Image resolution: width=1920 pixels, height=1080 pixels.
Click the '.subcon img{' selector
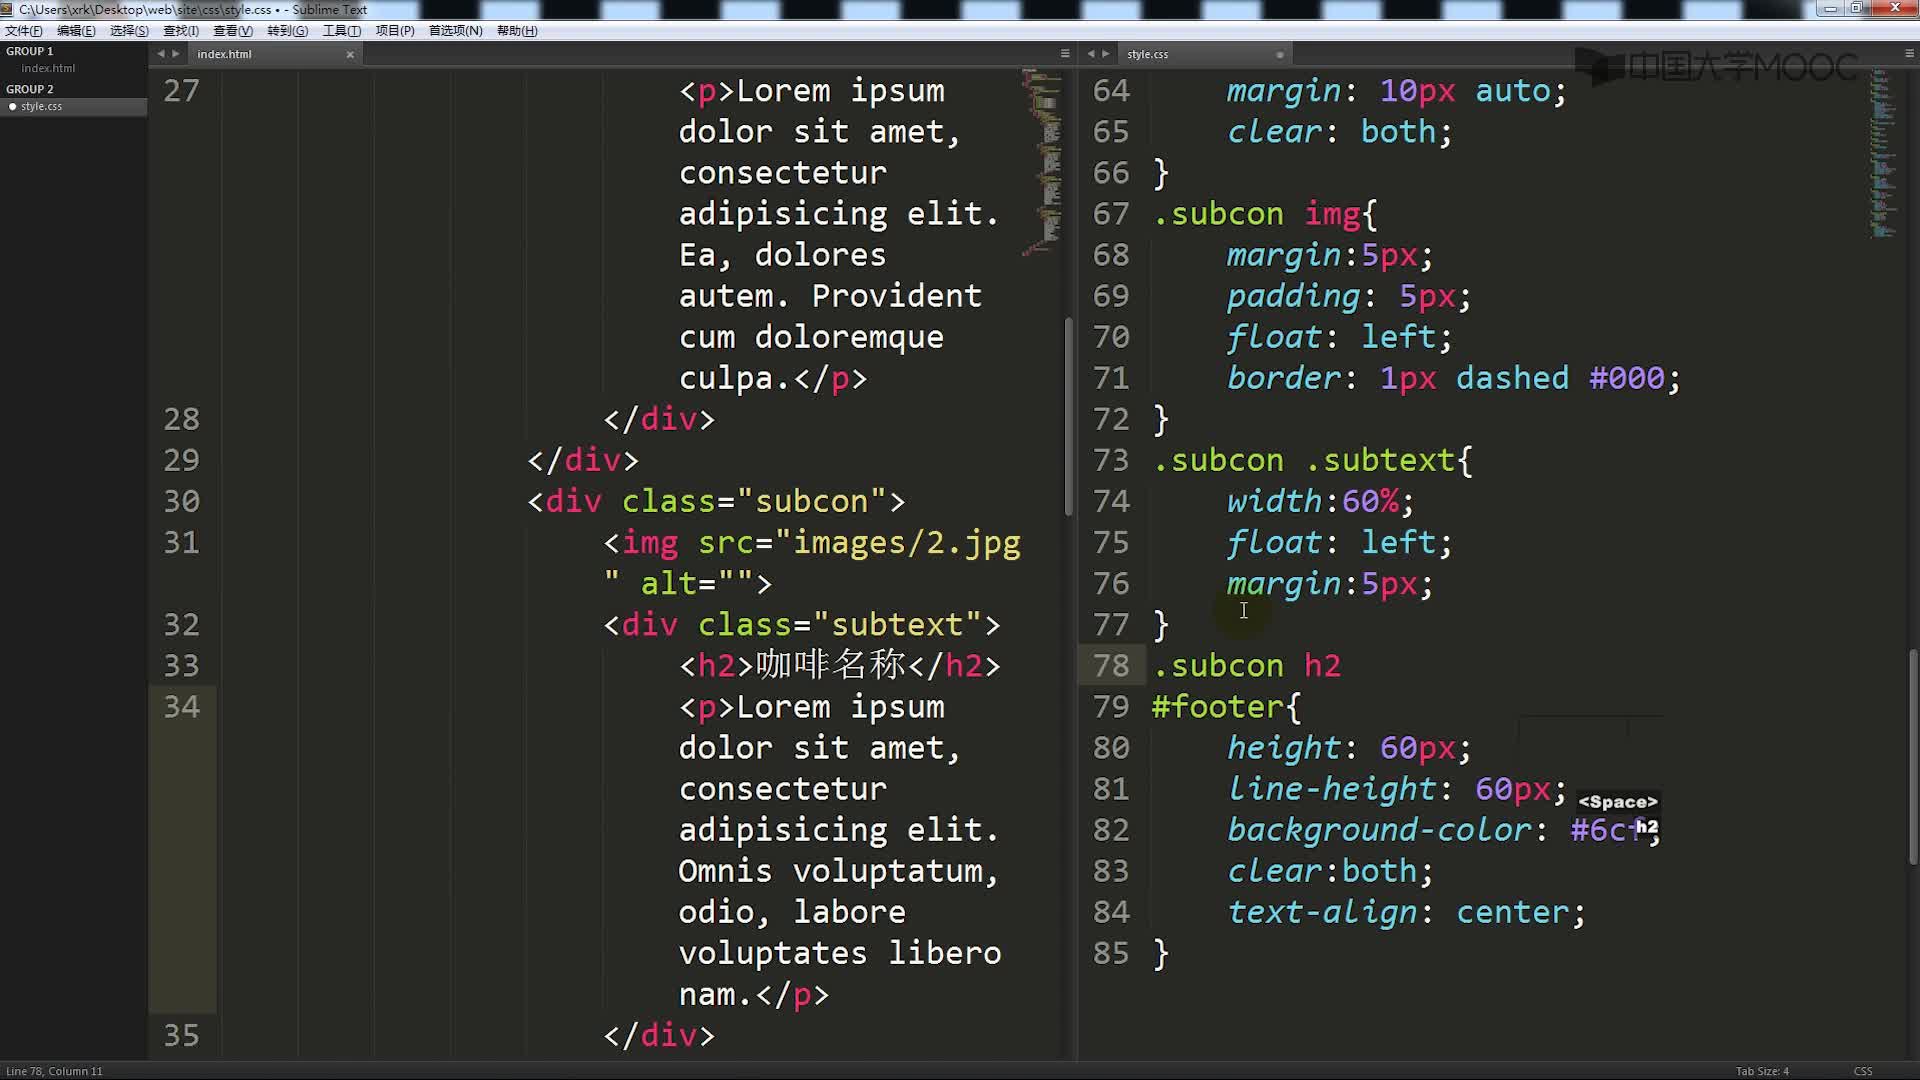[1265, 214]
